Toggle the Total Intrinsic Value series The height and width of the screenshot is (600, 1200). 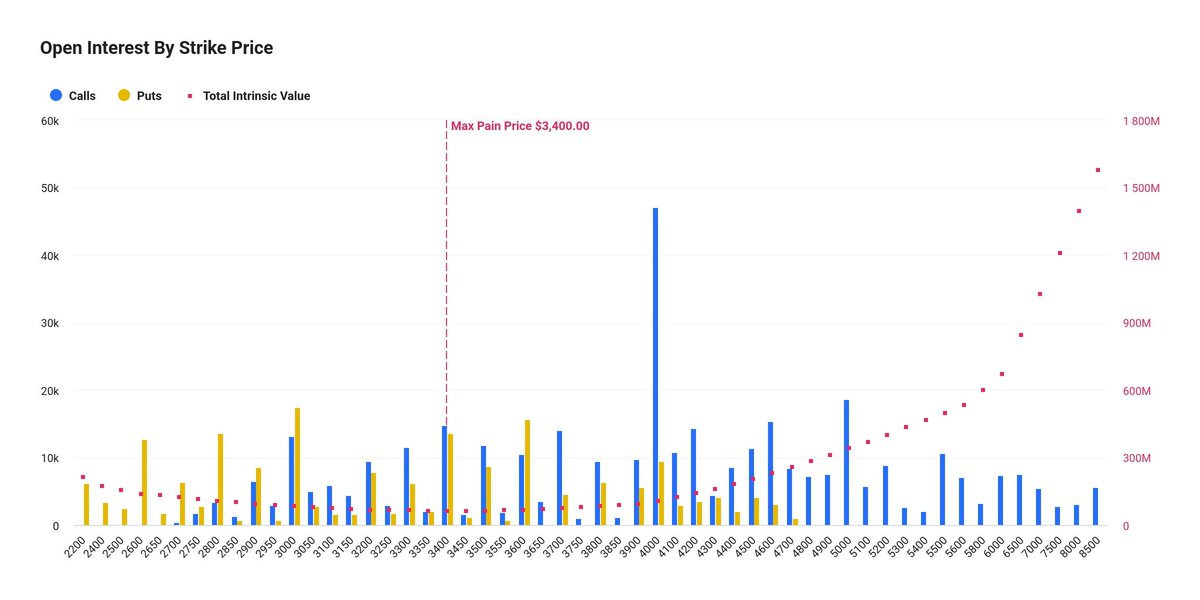(x=247, y=95)
